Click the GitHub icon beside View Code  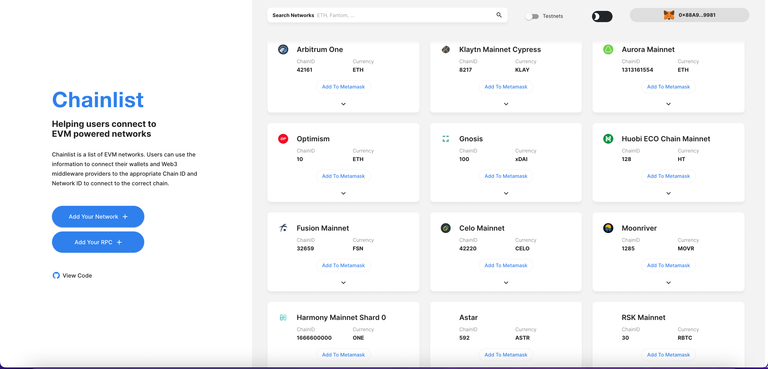click(x=56, y=275)
